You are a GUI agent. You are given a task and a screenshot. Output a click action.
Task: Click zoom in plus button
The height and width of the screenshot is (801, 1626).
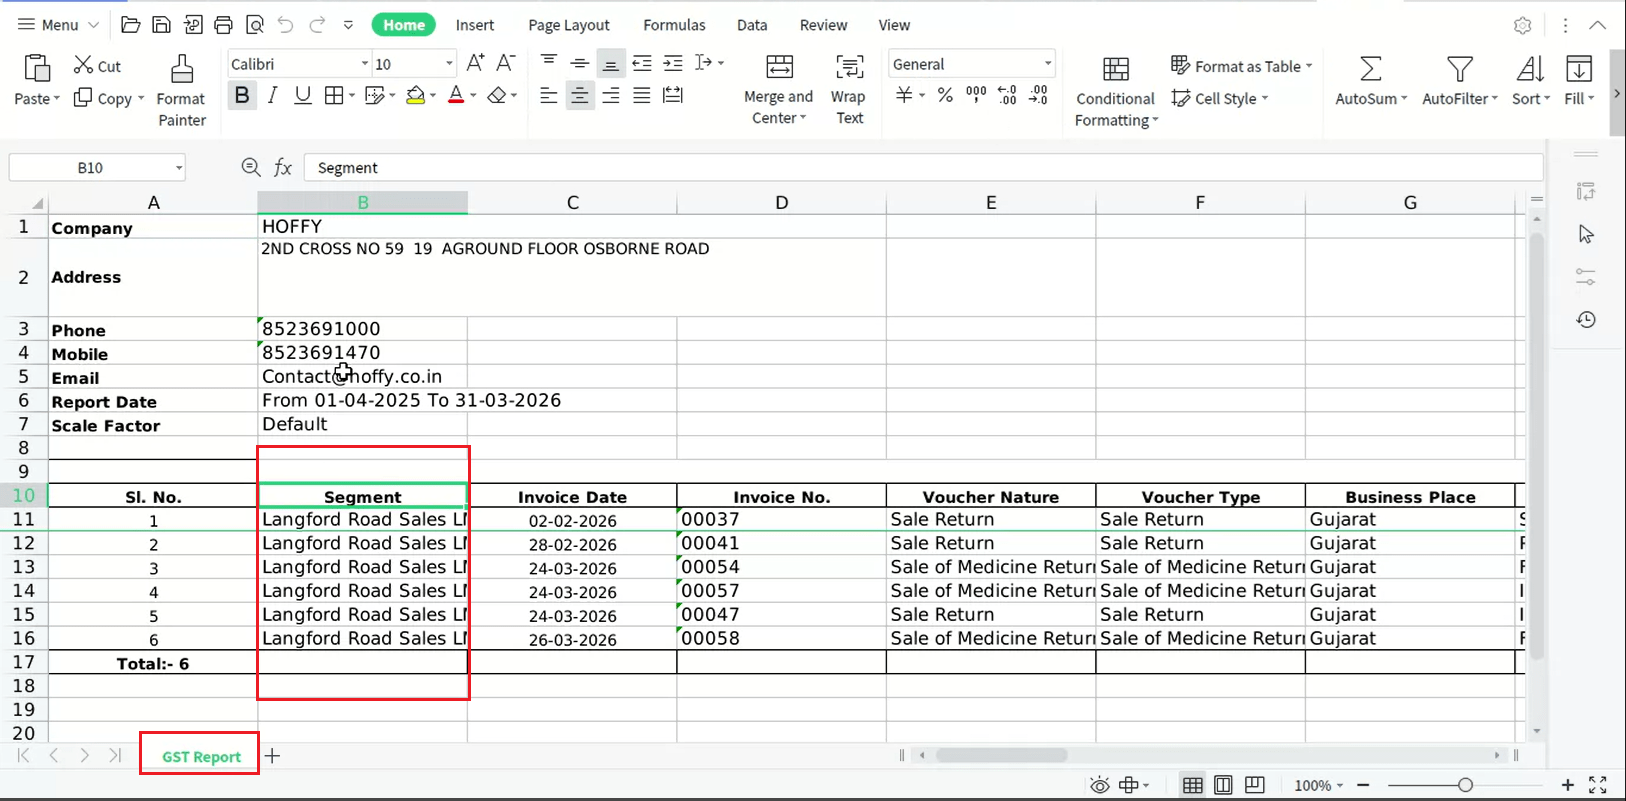coord(1567,785)
